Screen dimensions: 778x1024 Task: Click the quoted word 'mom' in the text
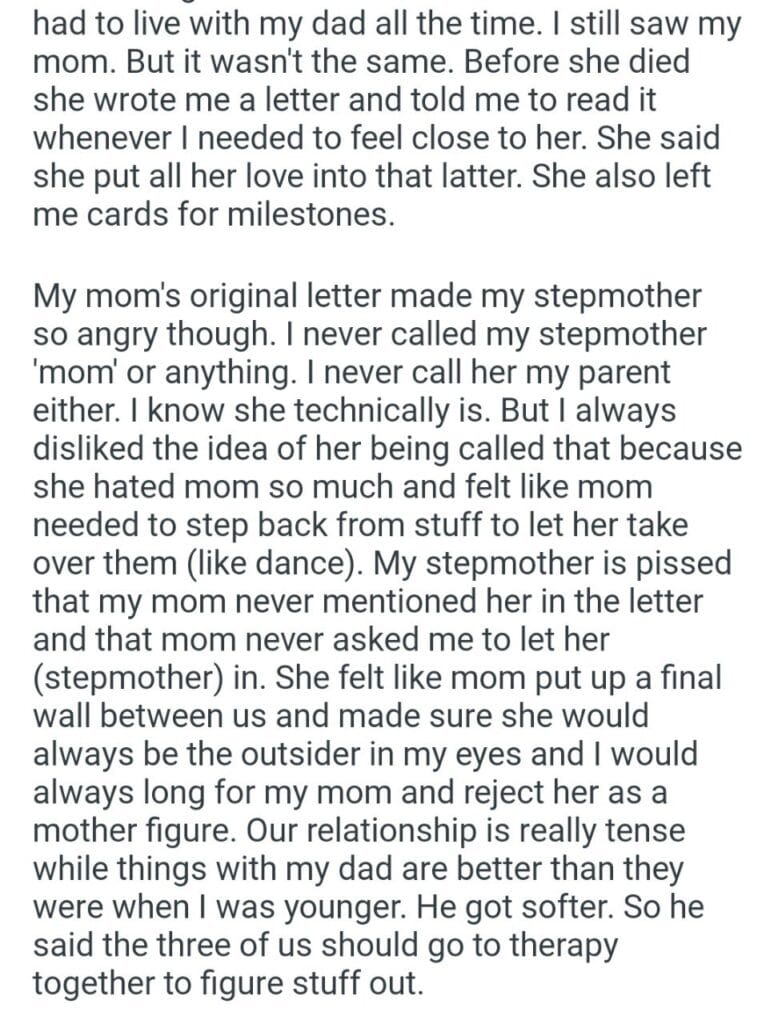[72, 371]
